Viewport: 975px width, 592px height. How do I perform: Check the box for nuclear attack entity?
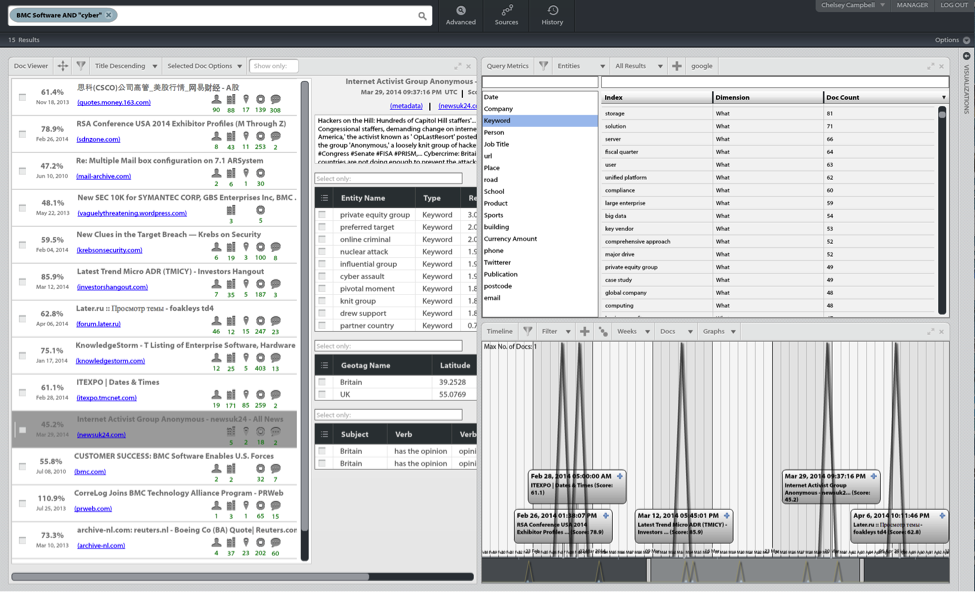tap(322, 251)
